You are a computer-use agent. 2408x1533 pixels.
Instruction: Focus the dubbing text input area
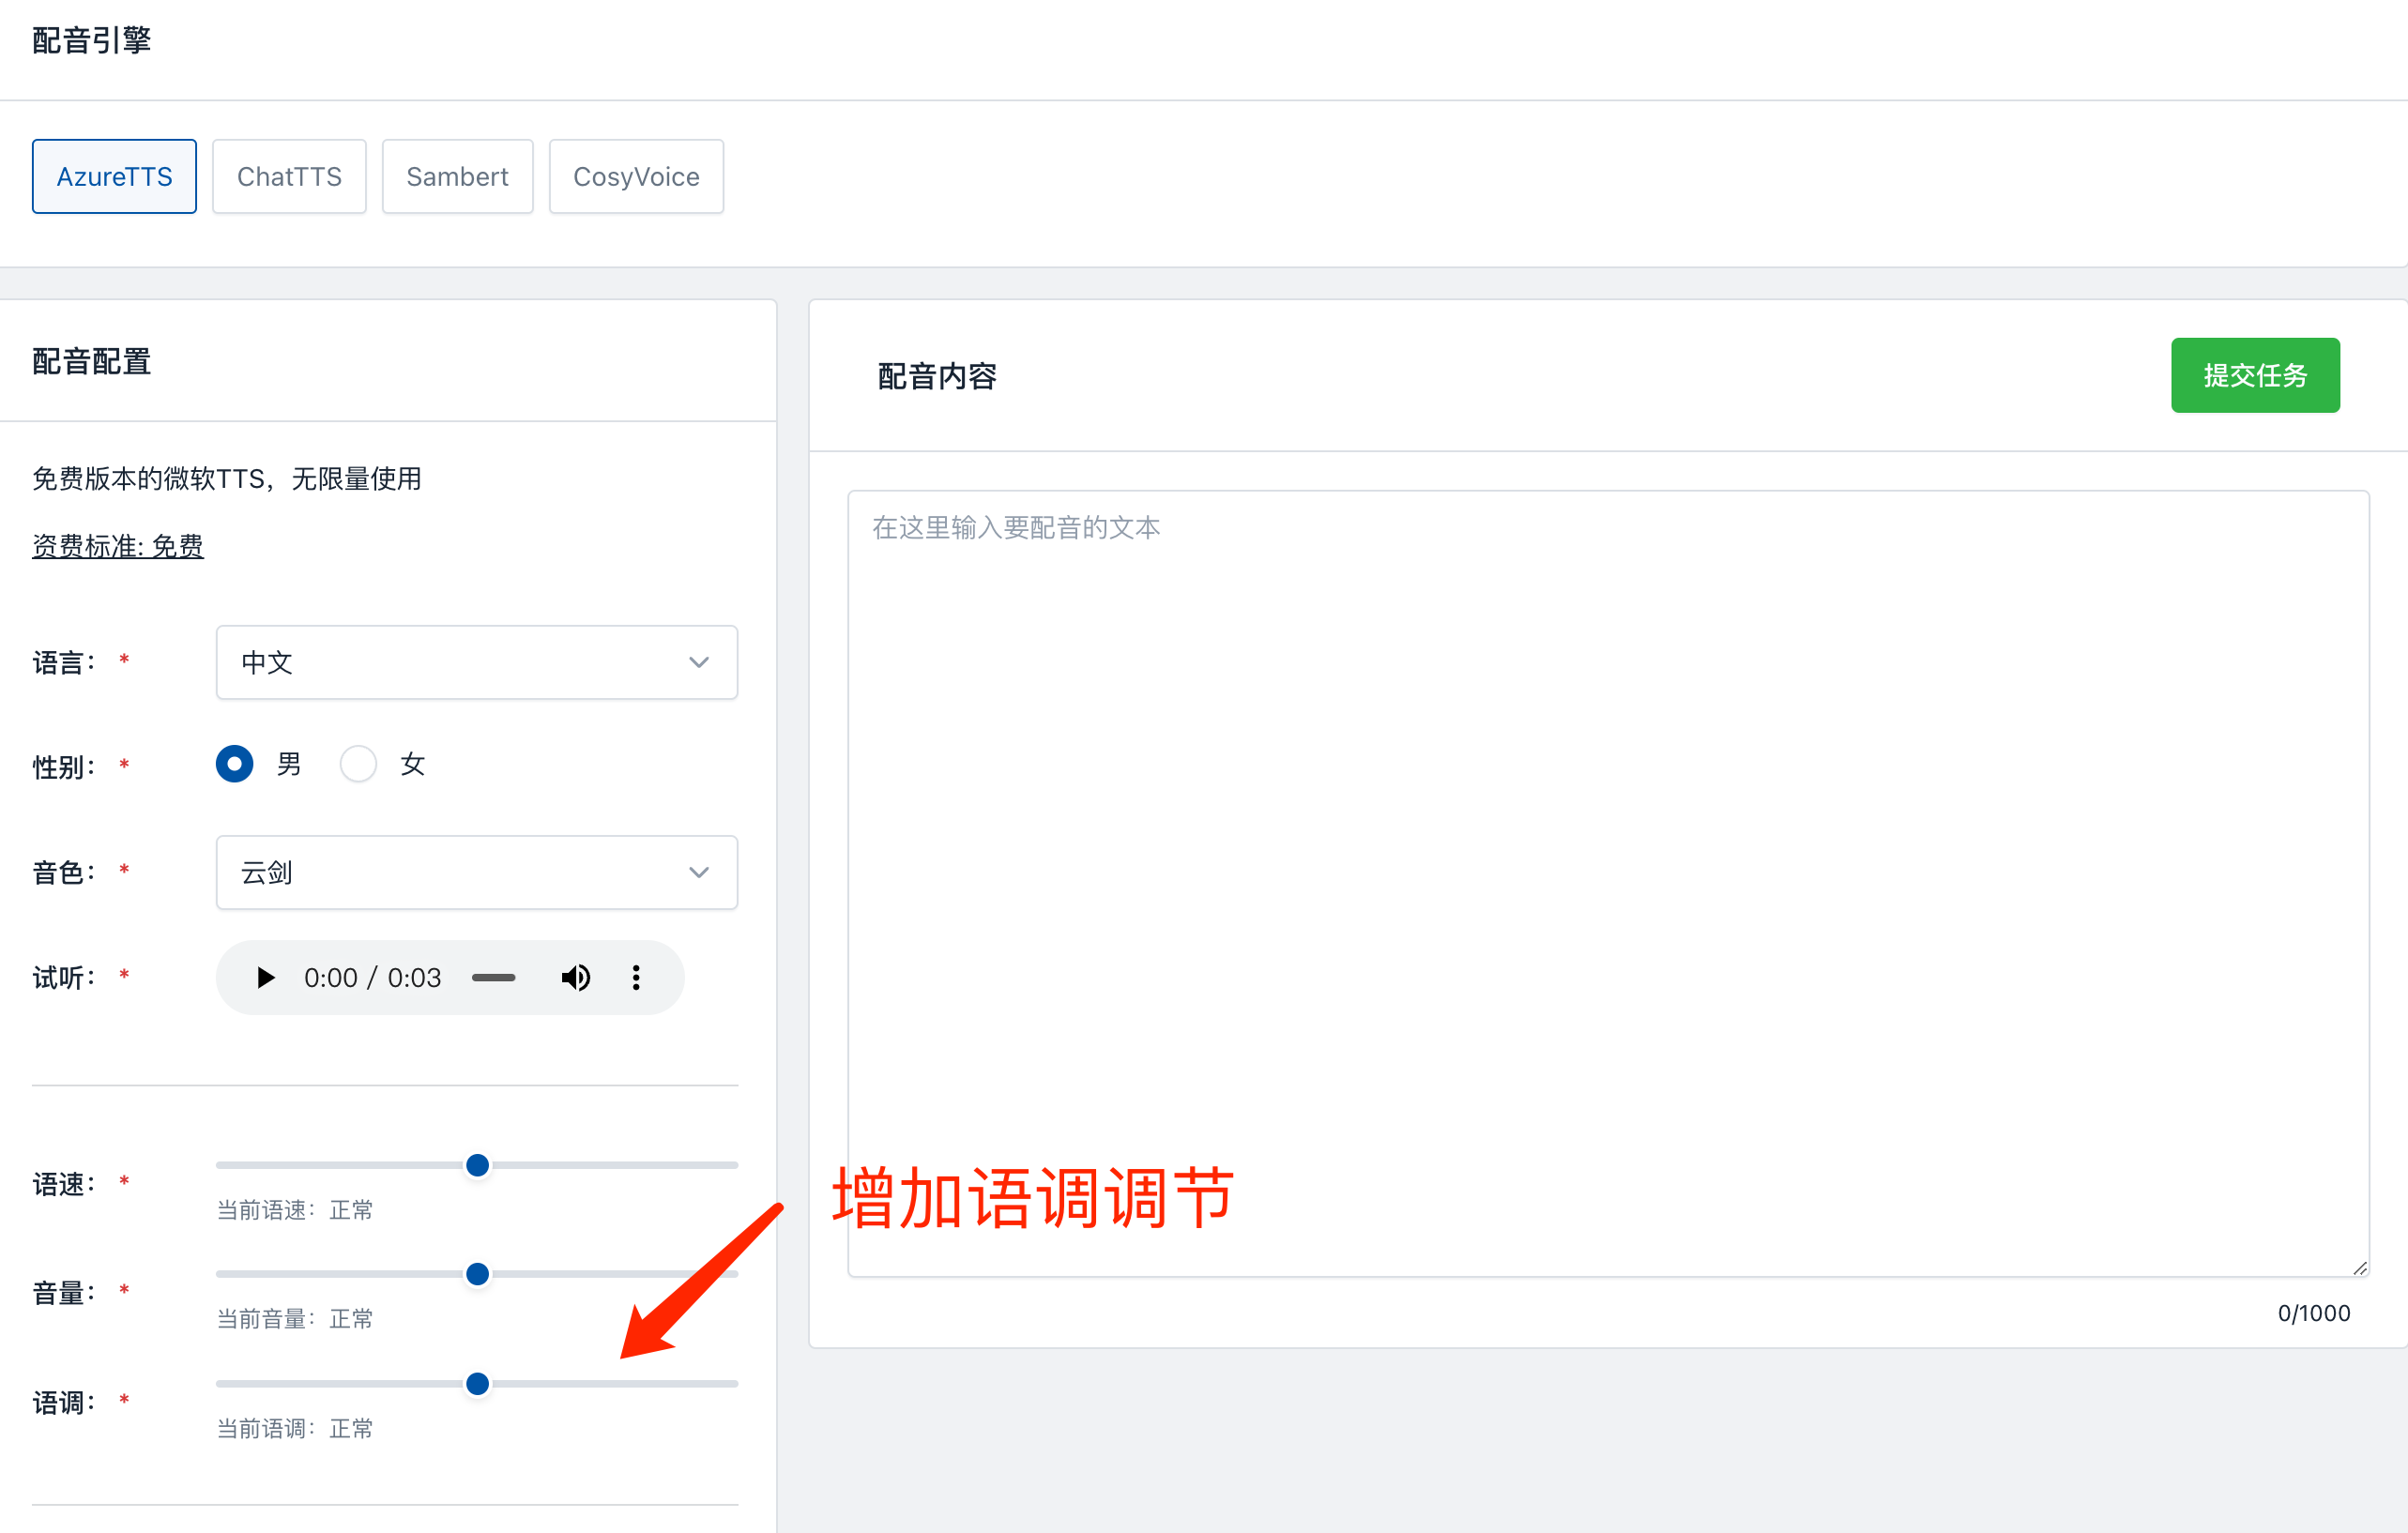coord(1608,883)
